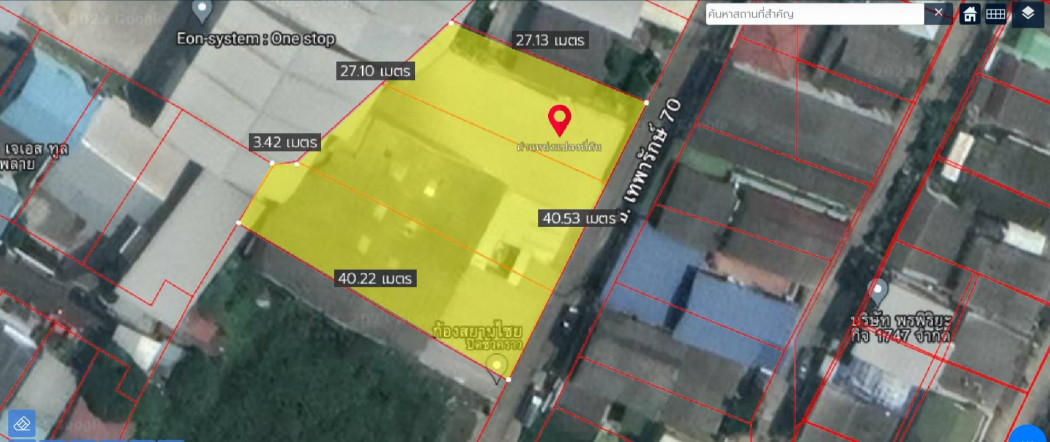Click the Eon-system : One stop label
1050x442 pixels.
pyautogui.click(x=255, y=39)
